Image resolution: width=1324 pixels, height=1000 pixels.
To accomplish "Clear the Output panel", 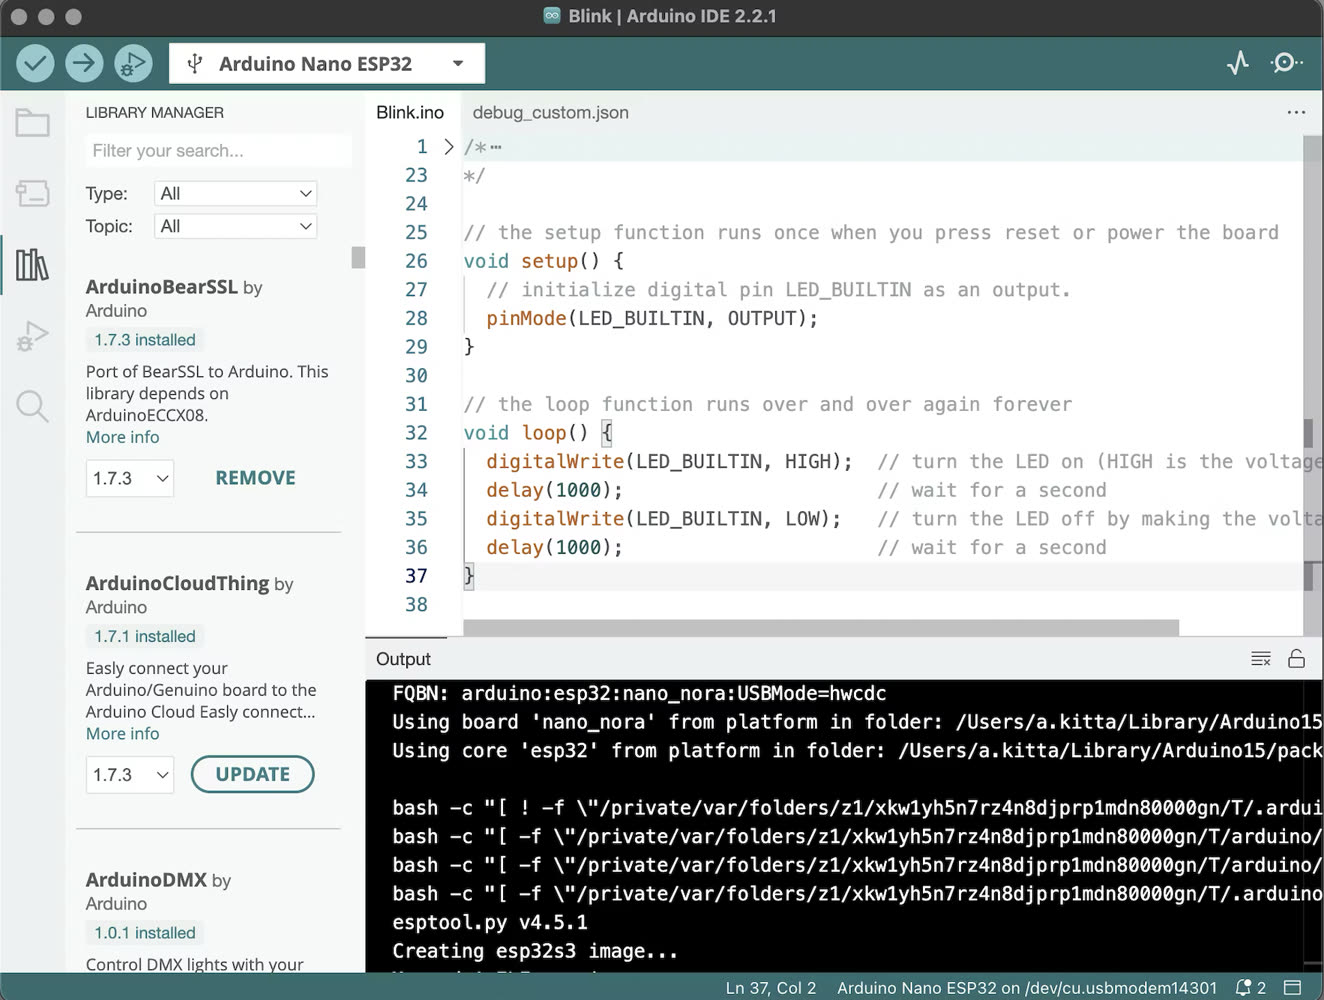I will [x=1261, y=659].
